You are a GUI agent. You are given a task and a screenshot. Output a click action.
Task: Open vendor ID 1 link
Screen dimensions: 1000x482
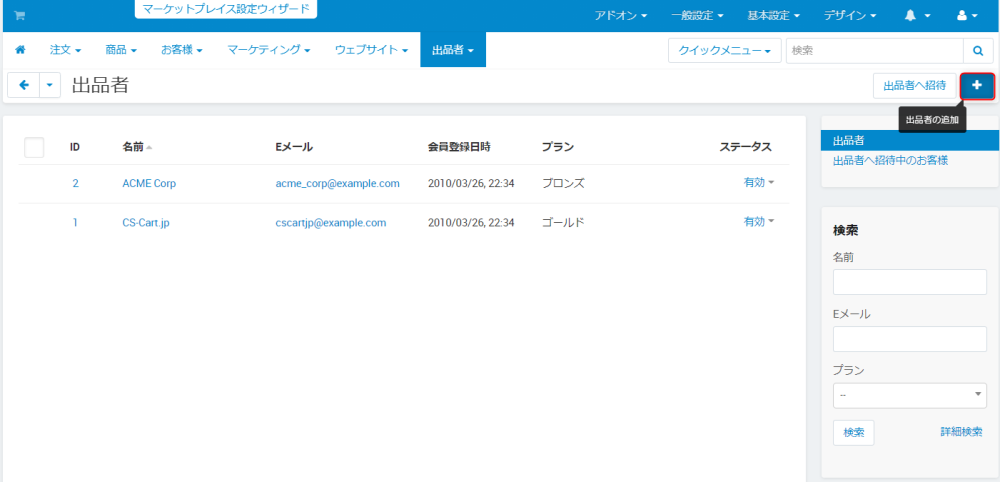pyautogui.click(x=75, y=223)
